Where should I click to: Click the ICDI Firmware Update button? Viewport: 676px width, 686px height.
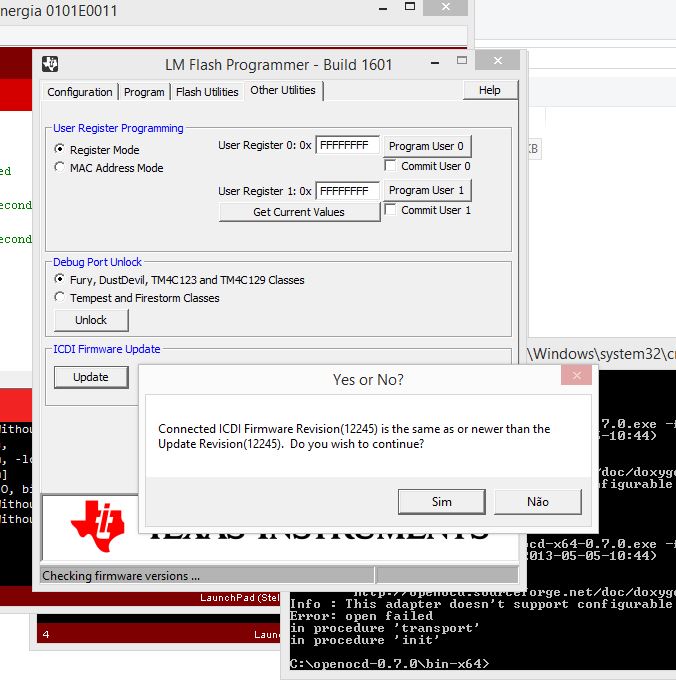click(91, 377)
